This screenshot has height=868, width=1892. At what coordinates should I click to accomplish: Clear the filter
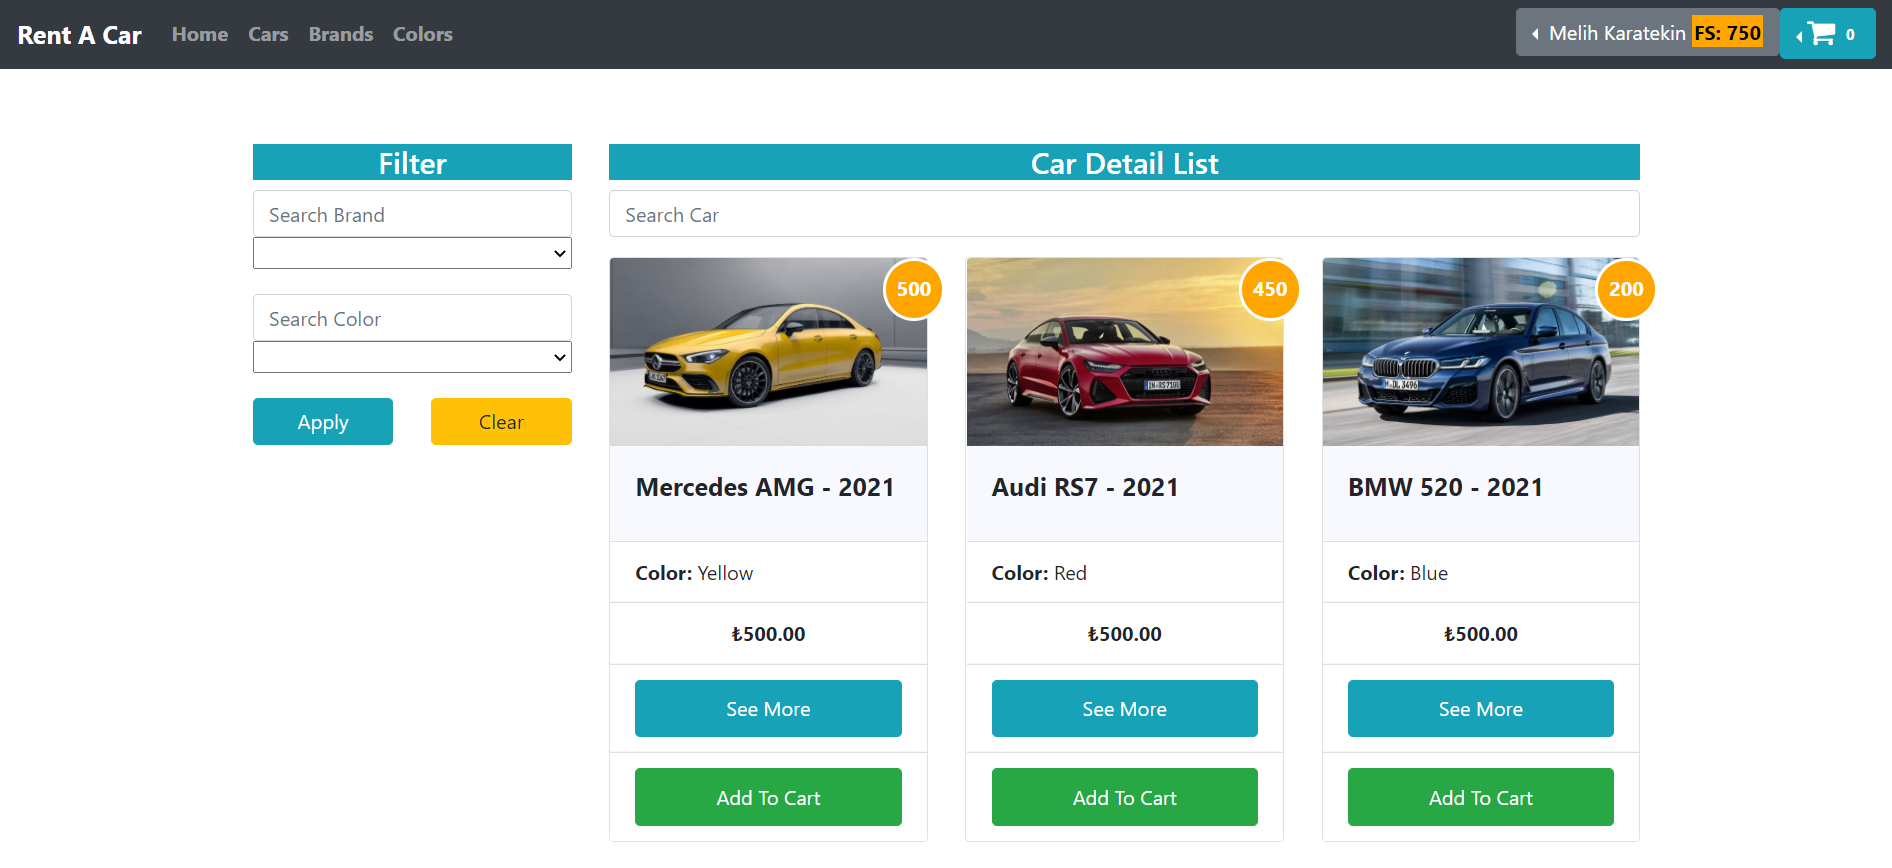pyautogui.click(x=501, y=422)
